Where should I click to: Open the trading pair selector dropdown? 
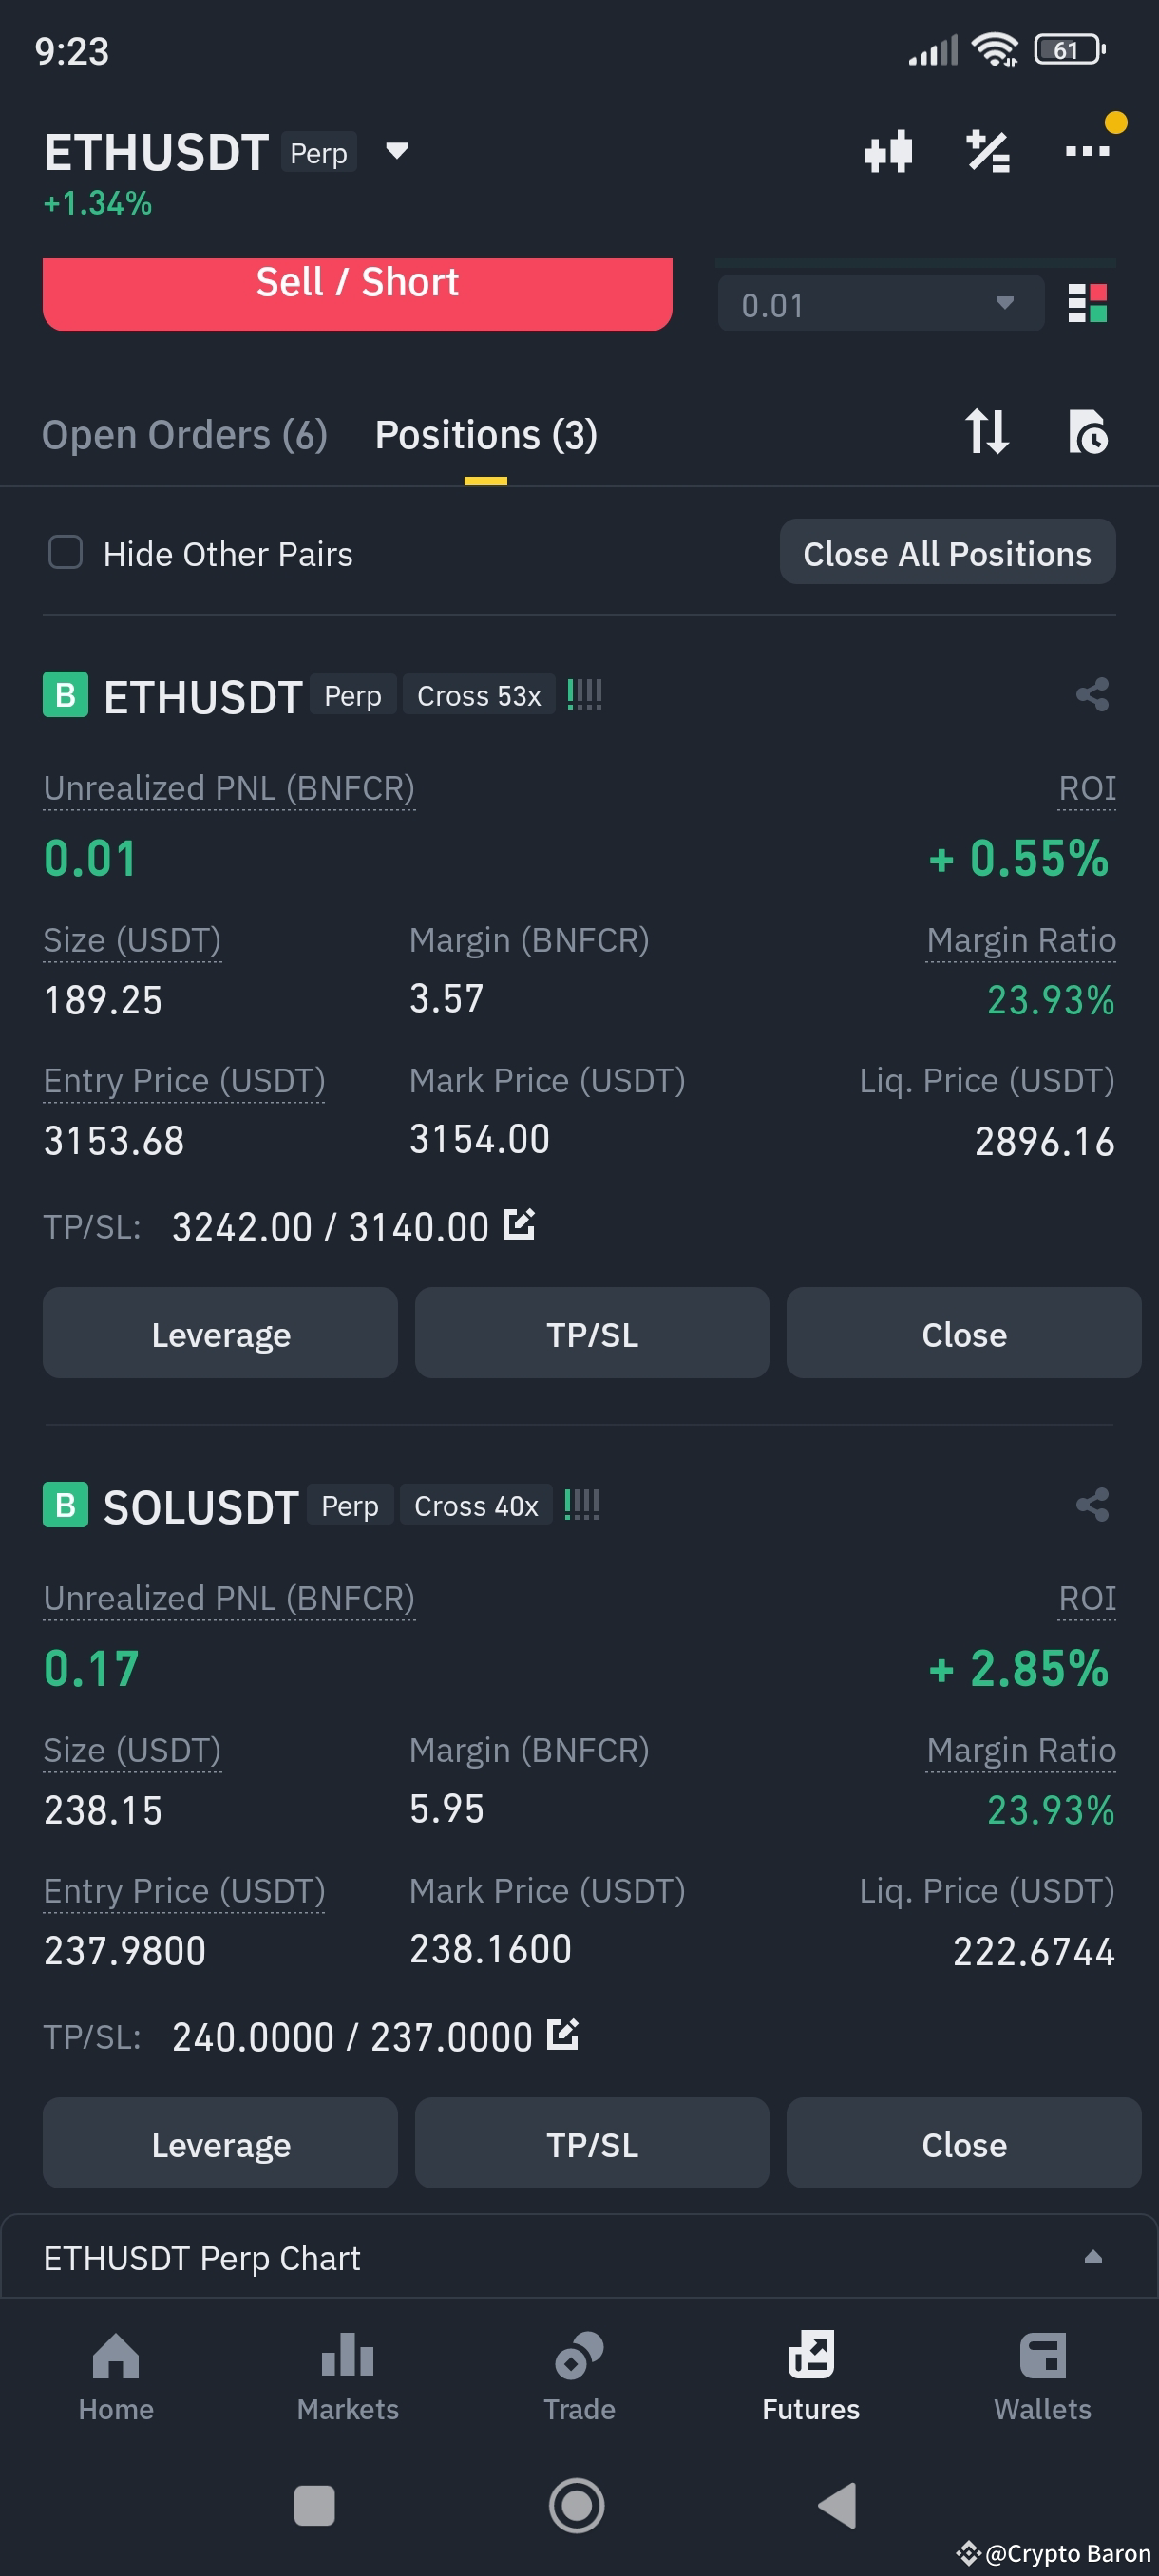[395, 151]
